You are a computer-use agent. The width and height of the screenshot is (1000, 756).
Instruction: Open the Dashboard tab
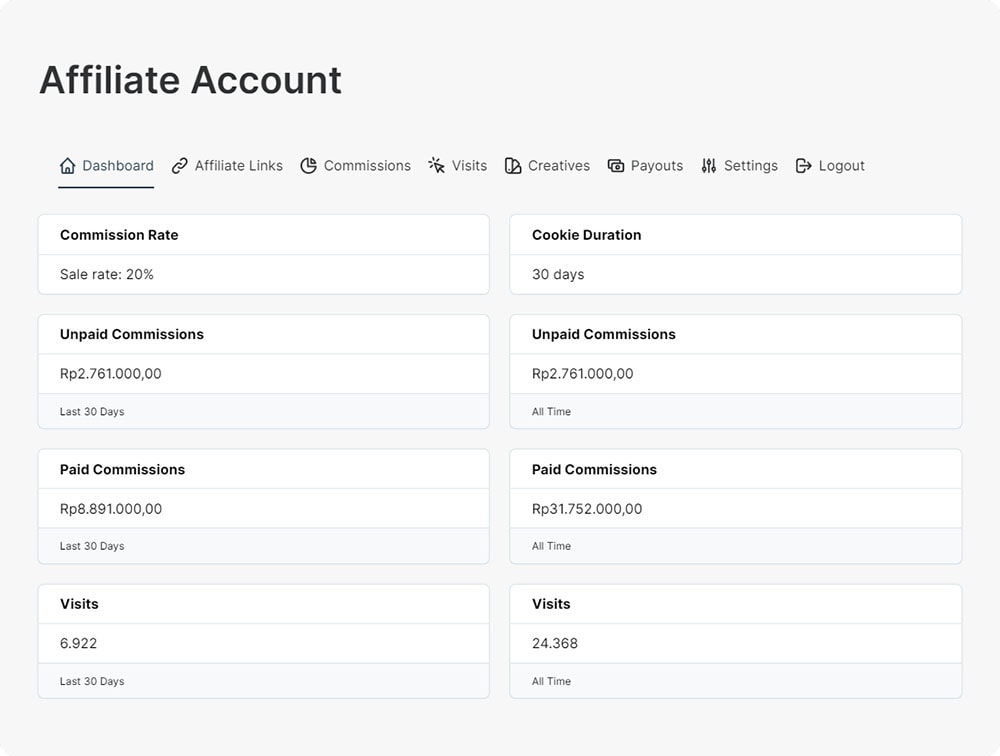click(x=107, y=166)
